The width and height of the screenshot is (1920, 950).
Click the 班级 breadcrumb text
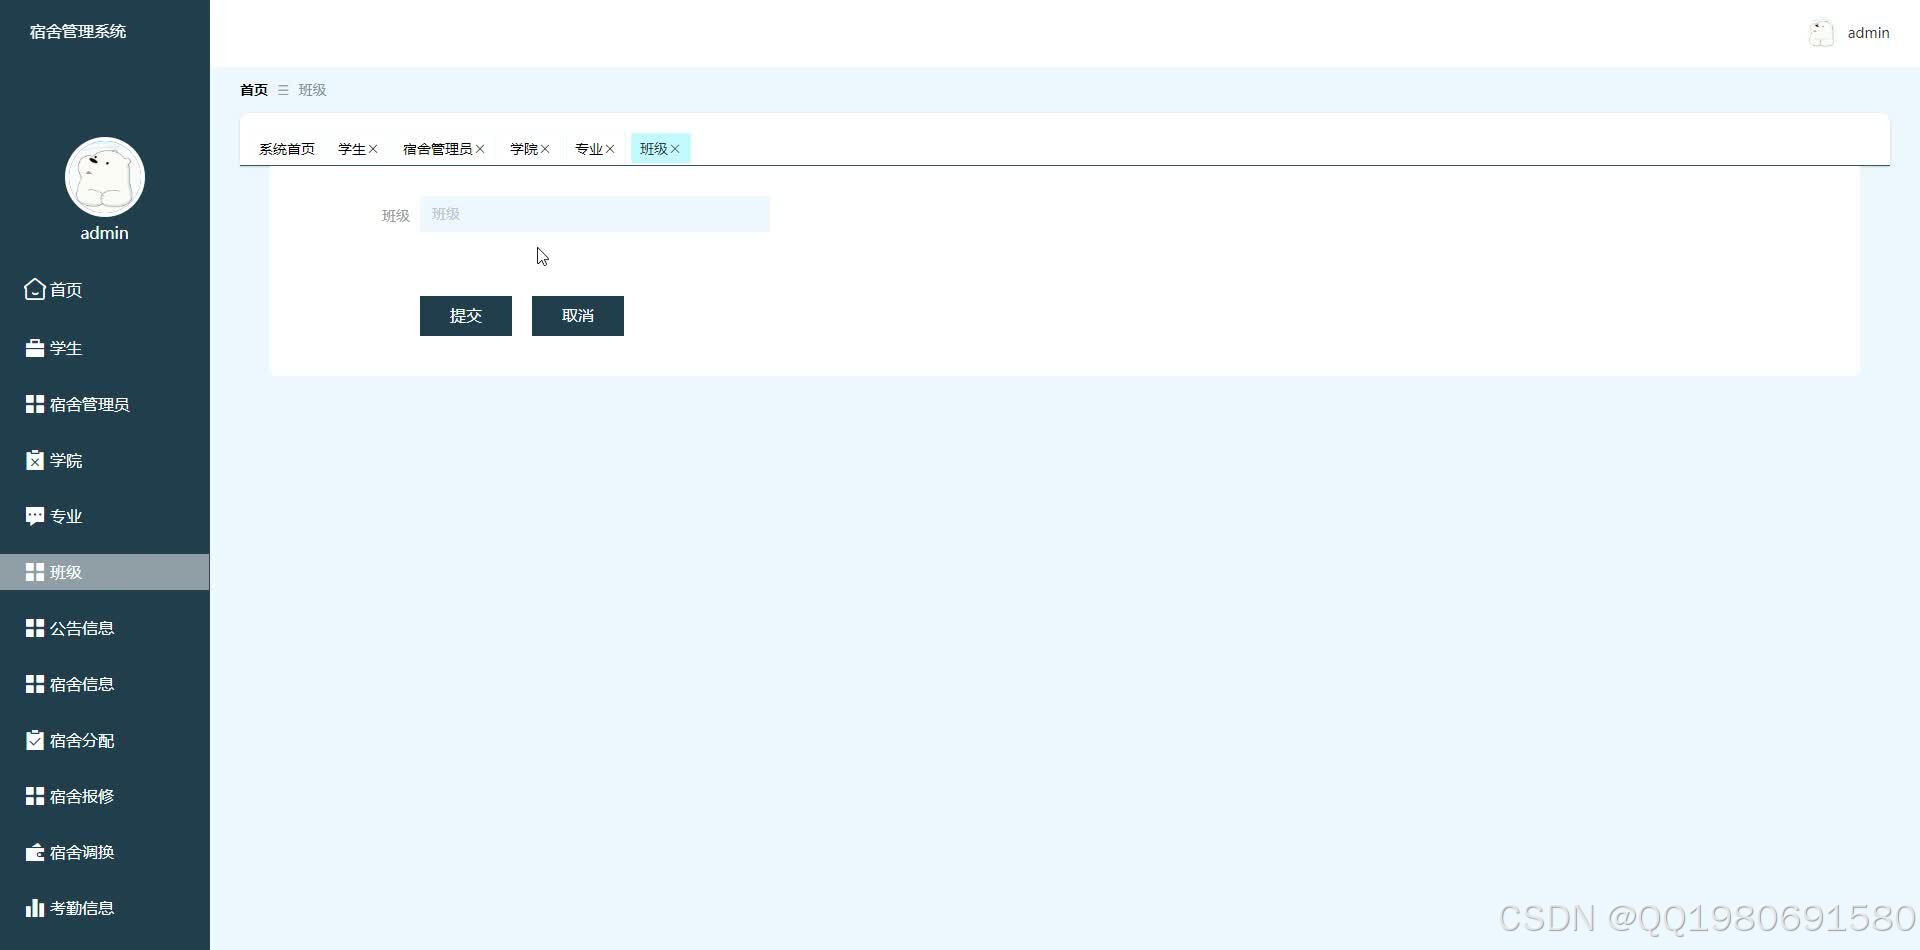tap(312, 90)
